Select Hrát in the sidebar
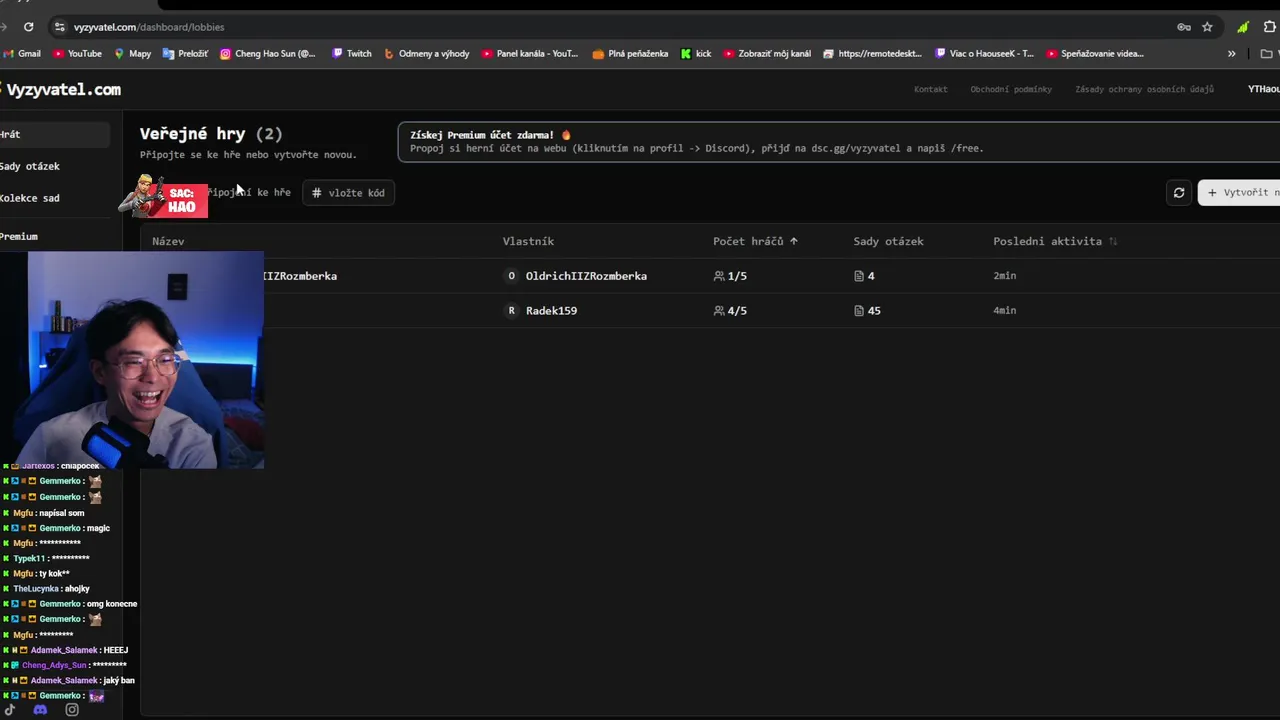Image resolution: width=1280 pixels, height=720 pixels. point(55,134)
